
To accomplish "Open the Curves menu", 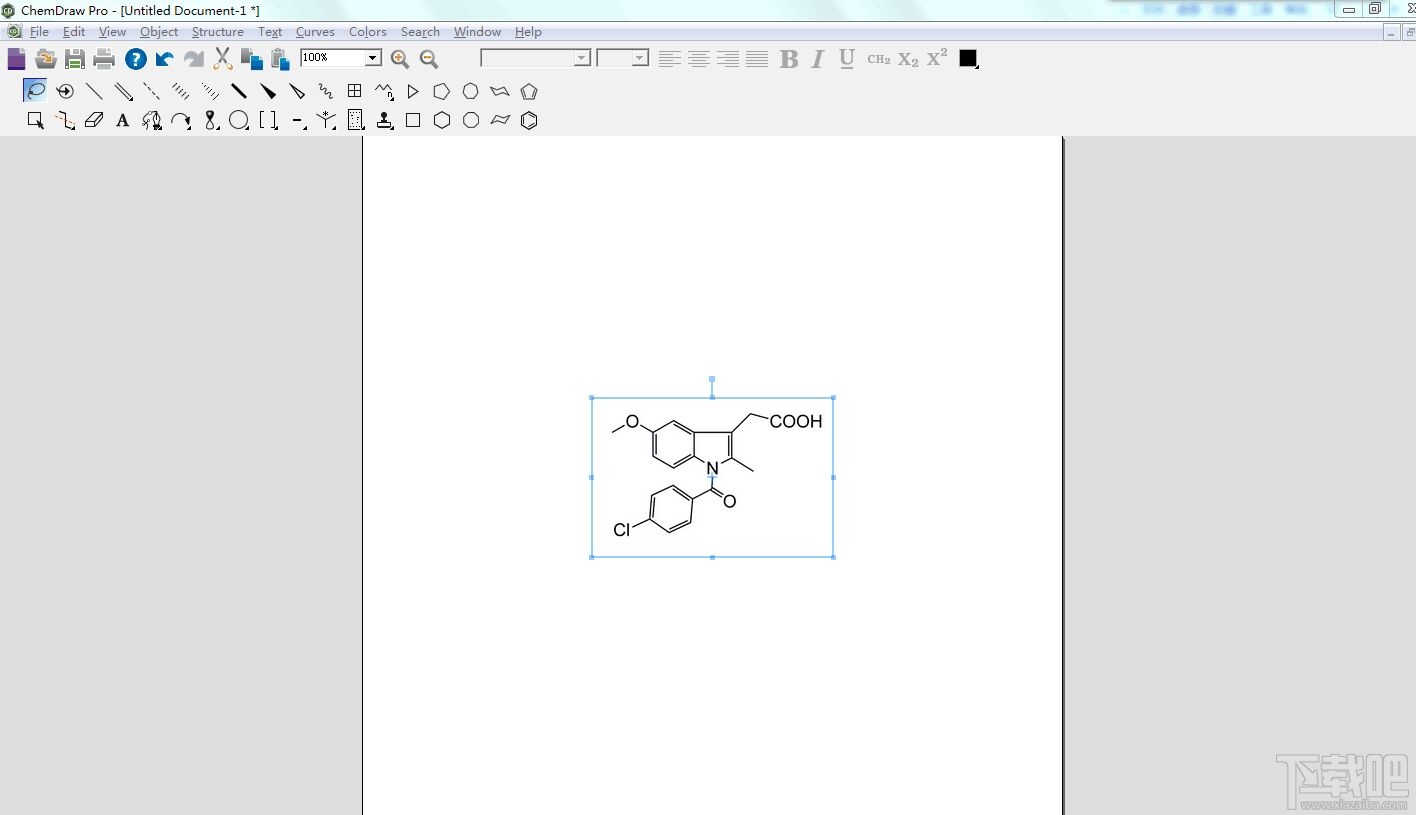I will pyautogui.click(x=315, y=32).
